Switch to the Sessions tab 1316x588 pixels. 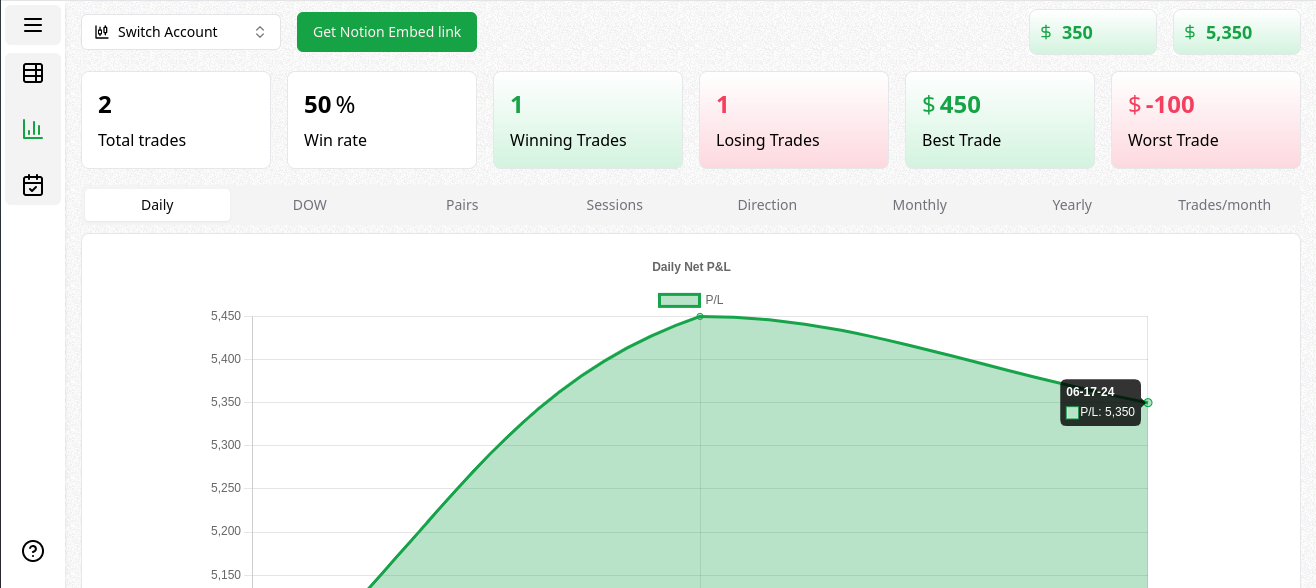614,205
